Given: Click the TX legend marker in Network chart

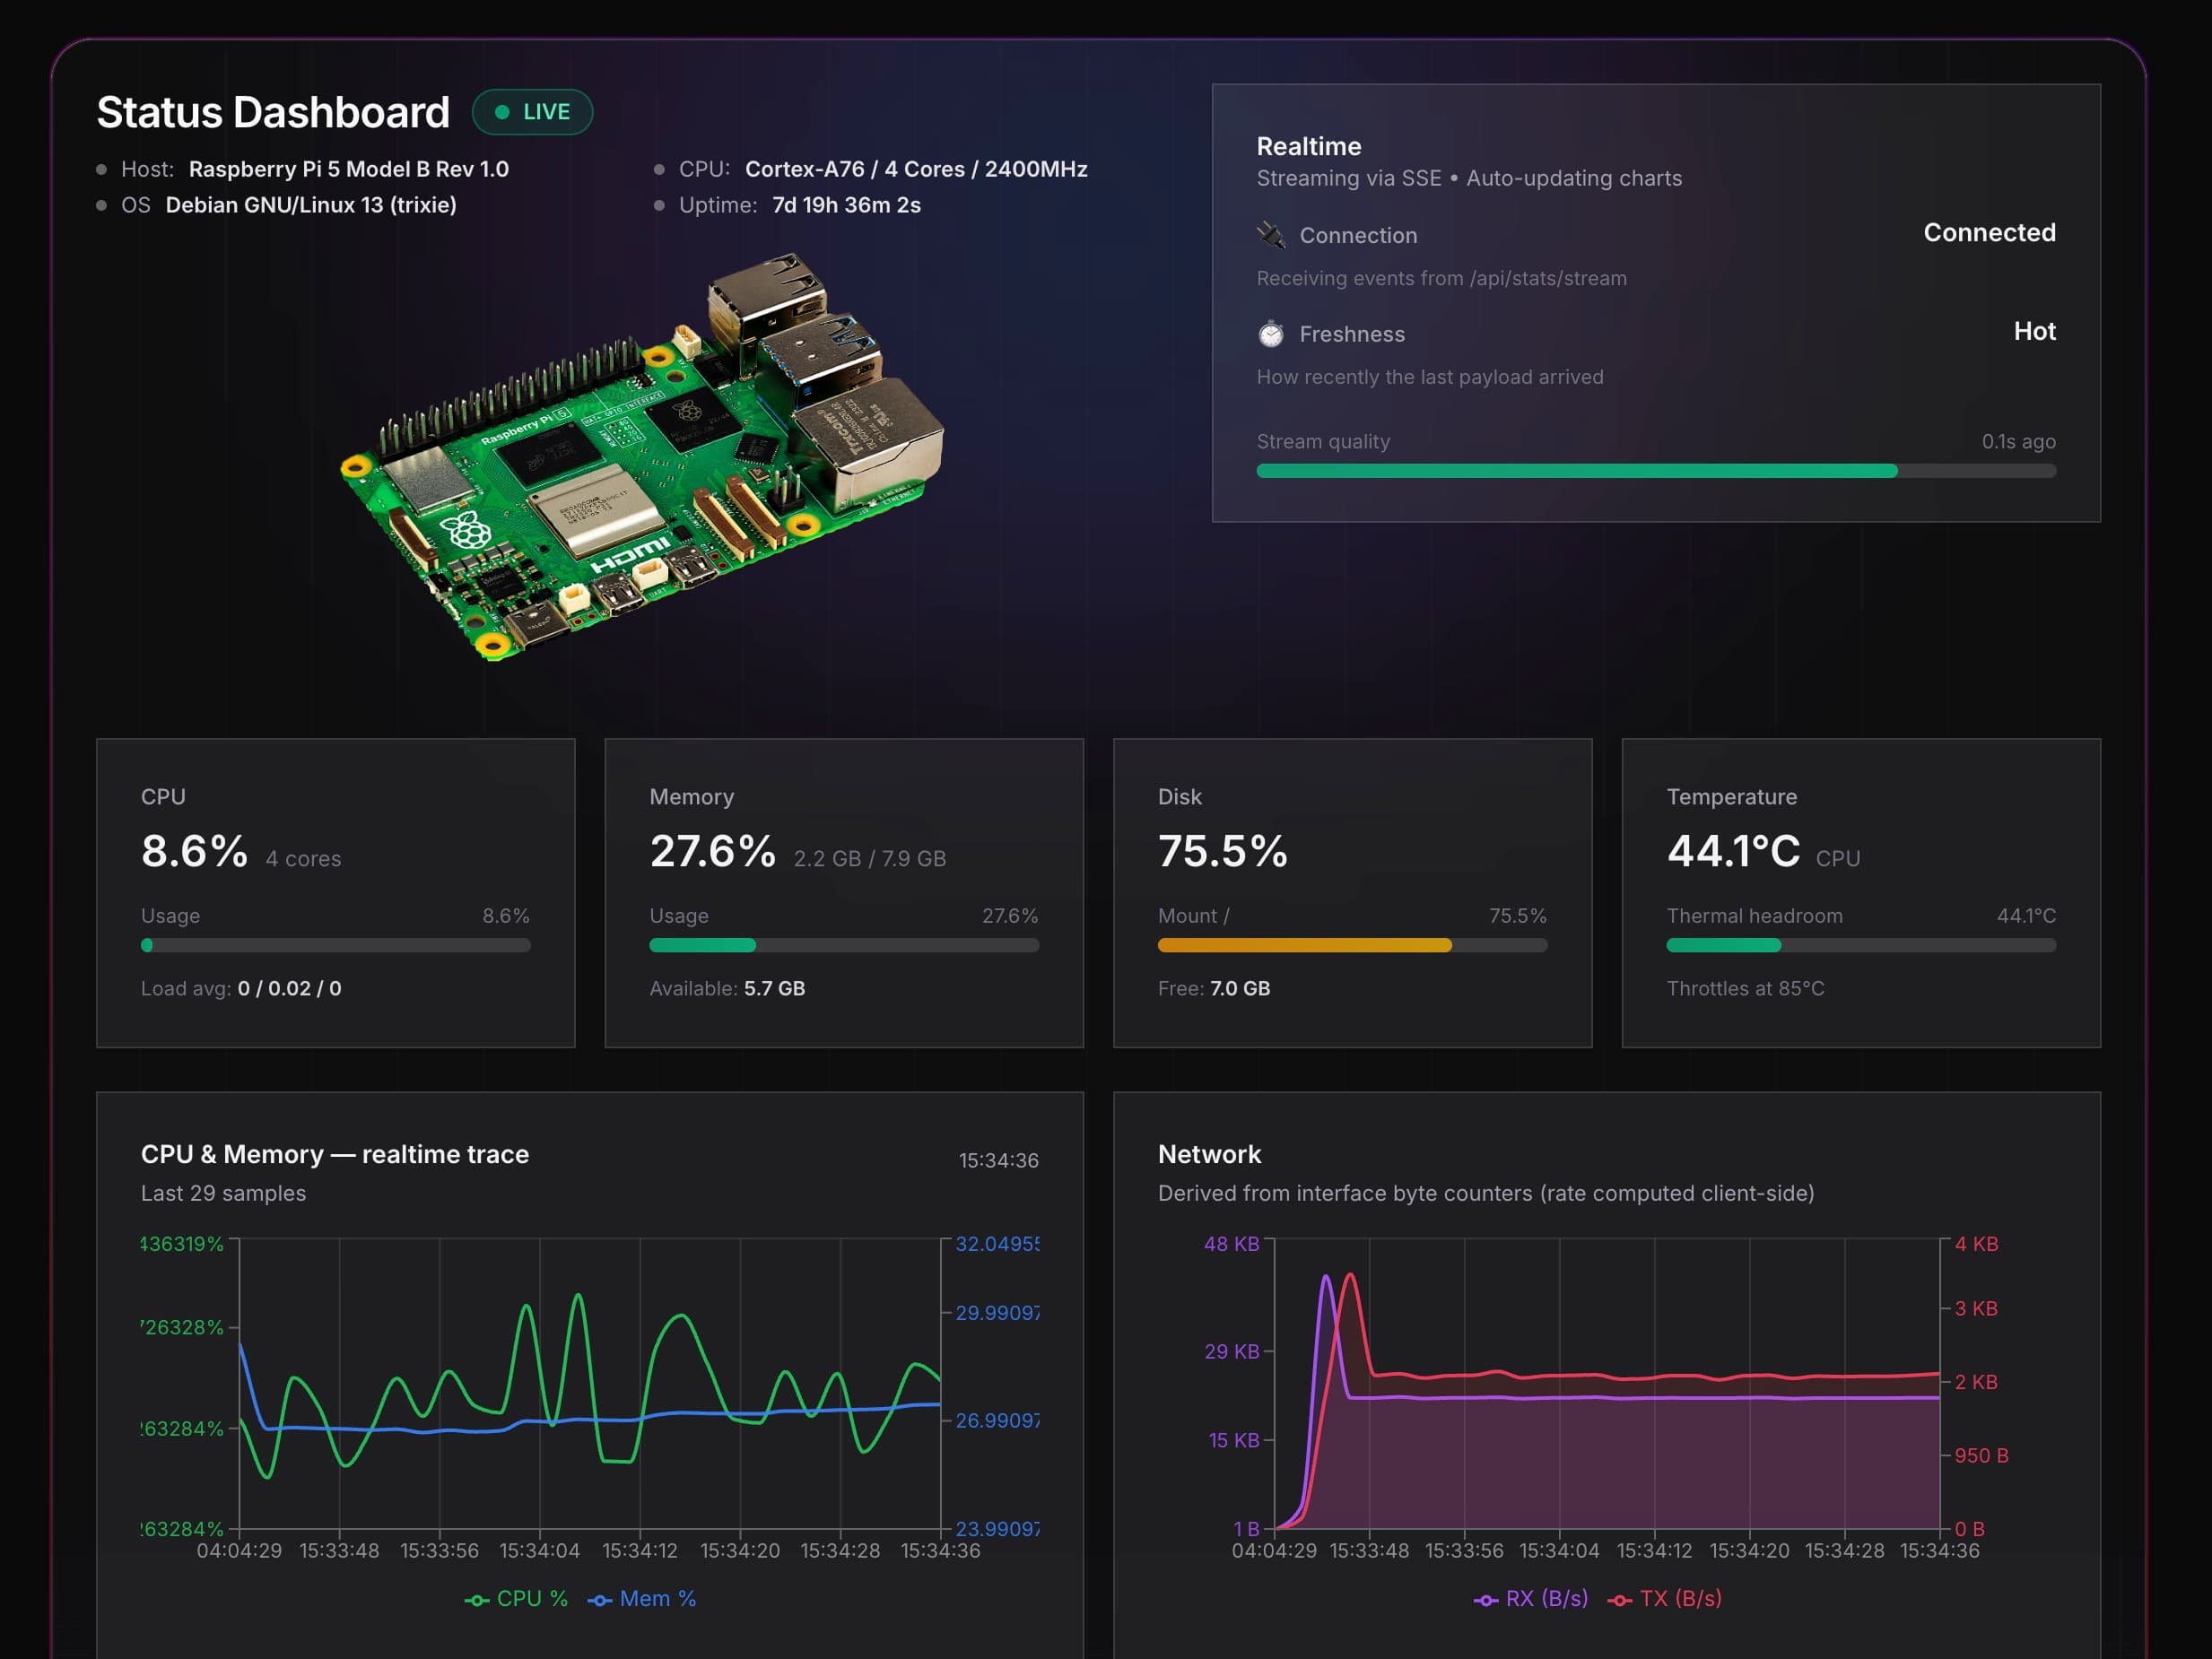Looking at the screenshot, I should pos(1620,1598).
